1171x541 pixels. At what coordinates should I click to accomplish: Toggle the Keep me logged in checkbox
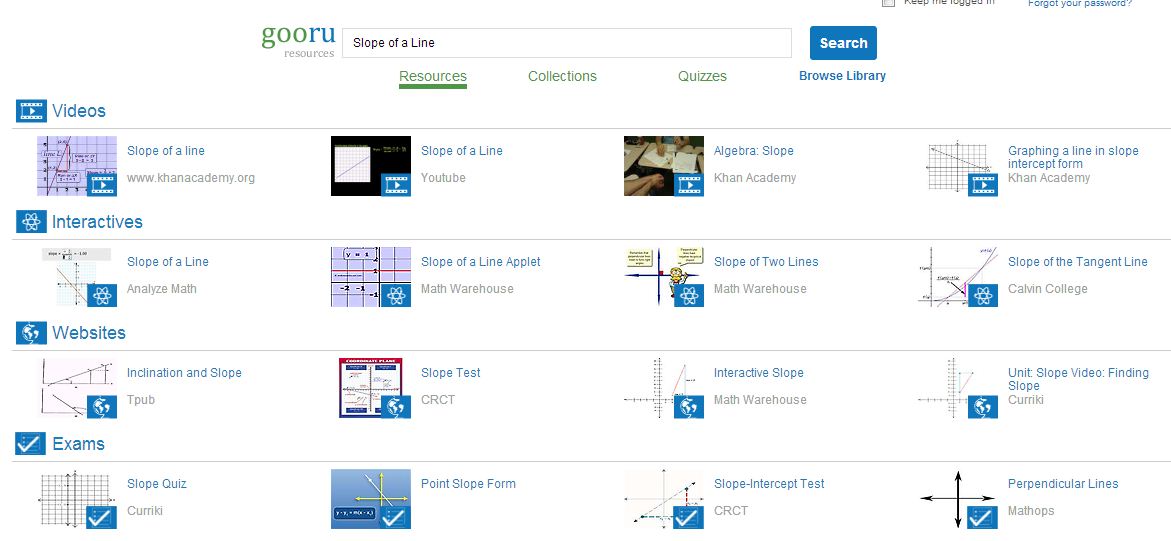[x=888, y=2]
